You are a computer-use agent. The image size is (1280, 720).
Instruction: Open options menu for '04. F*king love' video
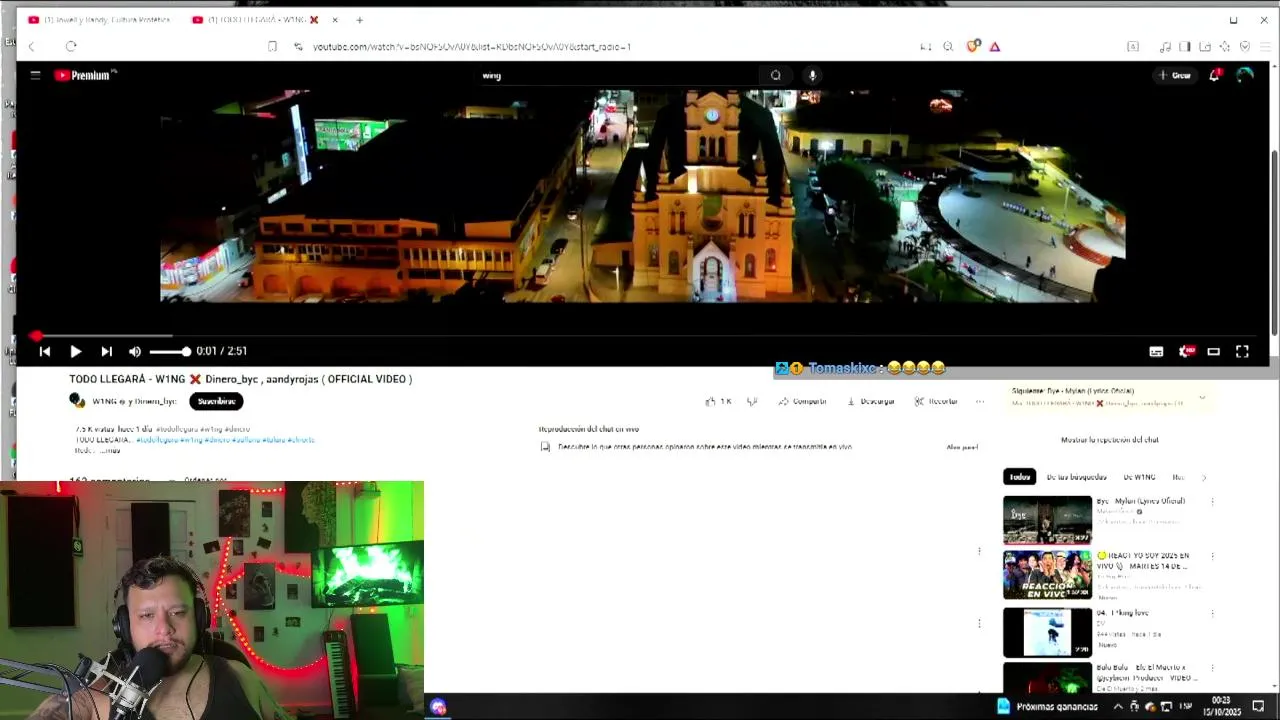(x=1212, y=613)
